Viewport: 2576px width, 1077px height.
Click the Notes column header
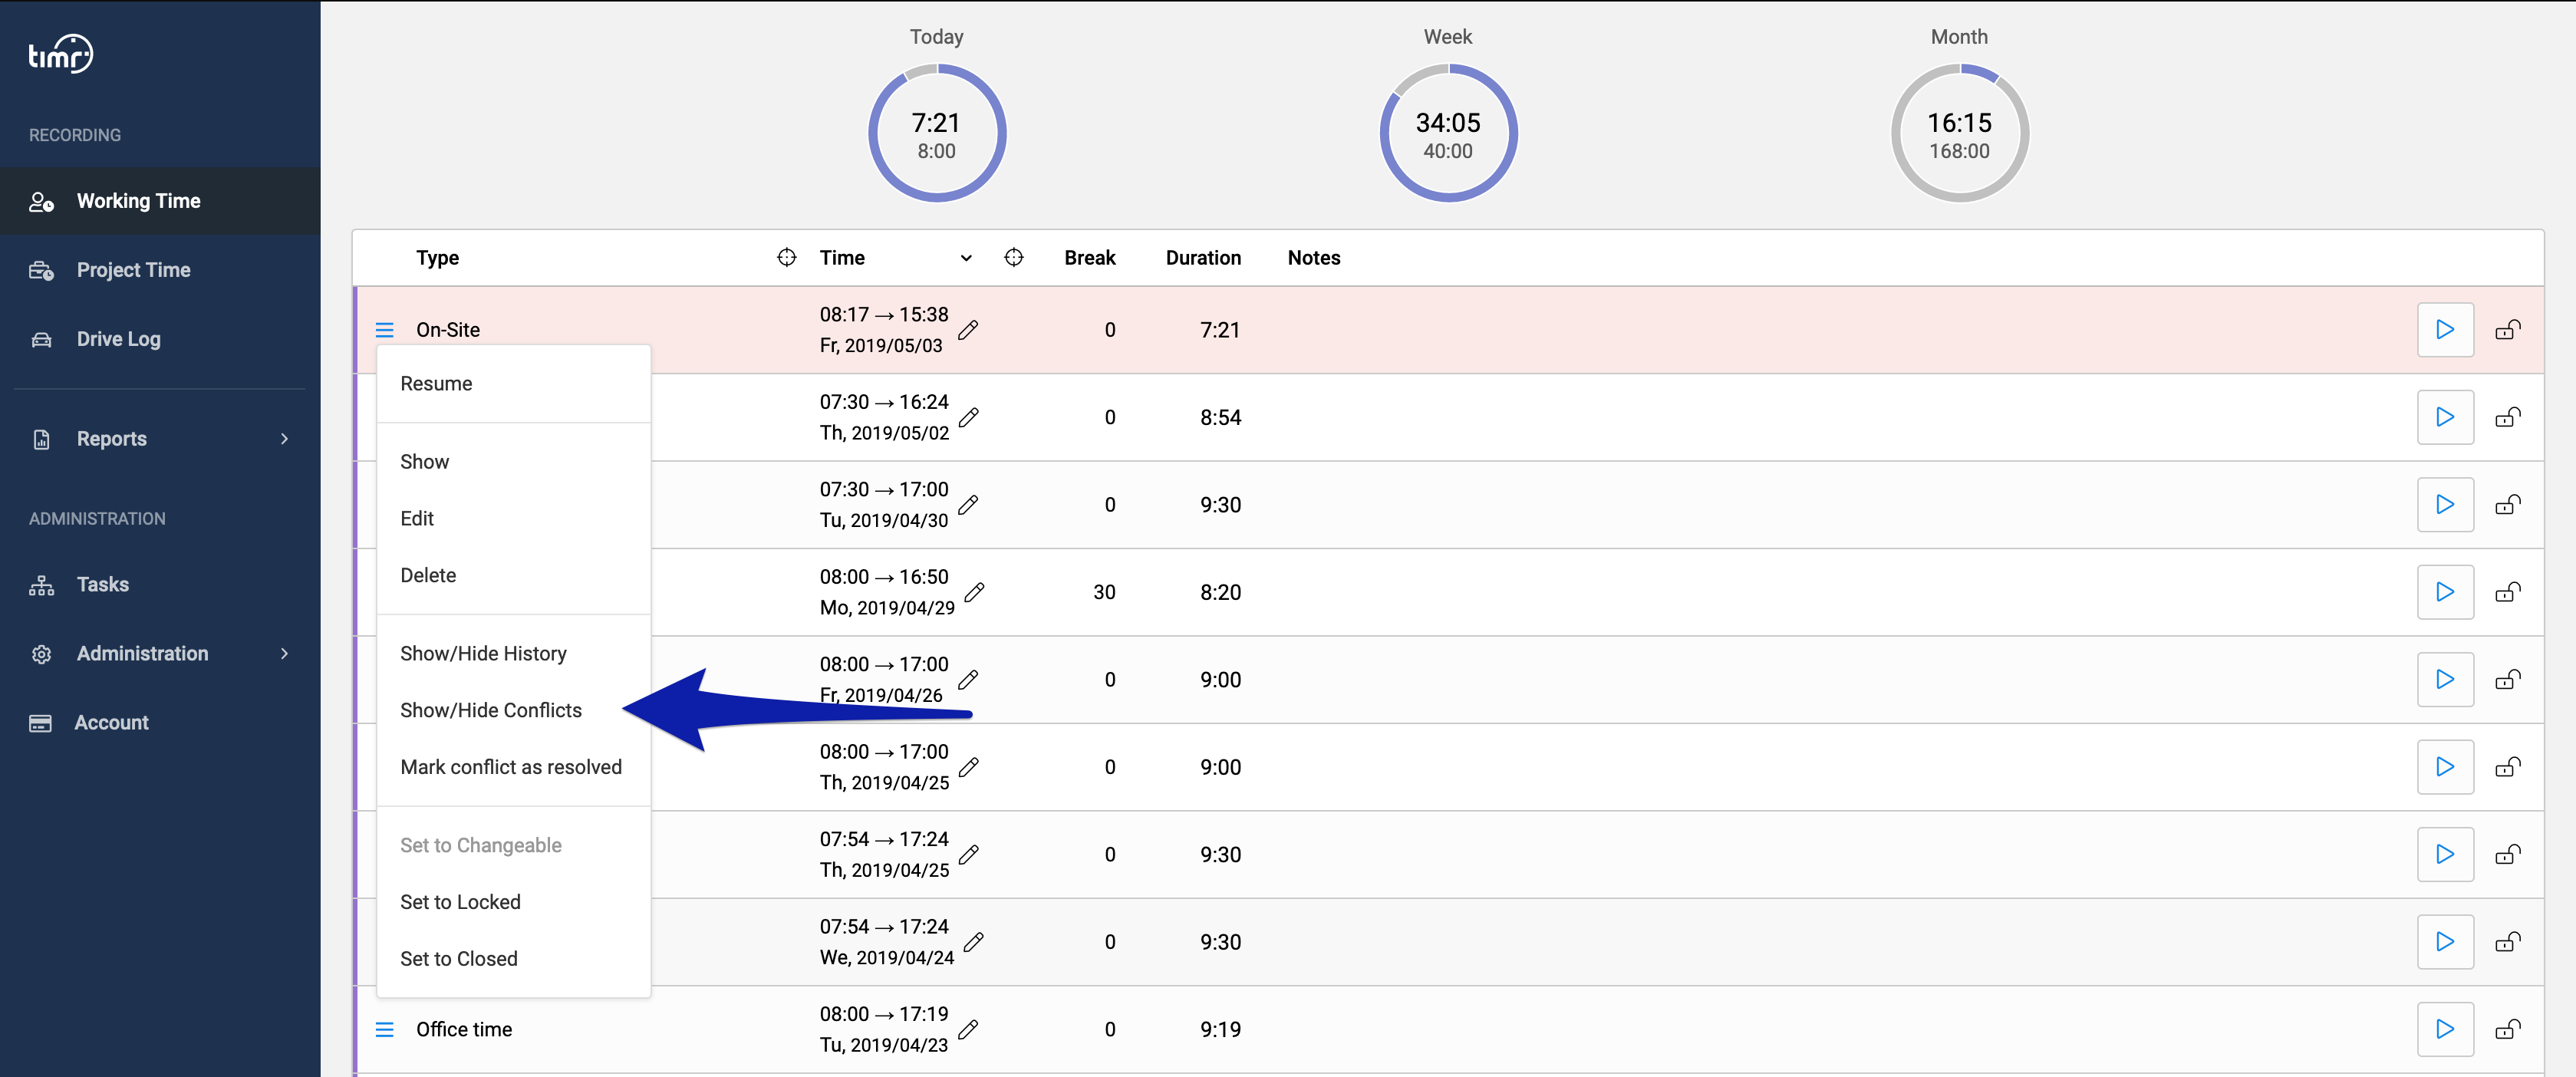coord(1314,258)
